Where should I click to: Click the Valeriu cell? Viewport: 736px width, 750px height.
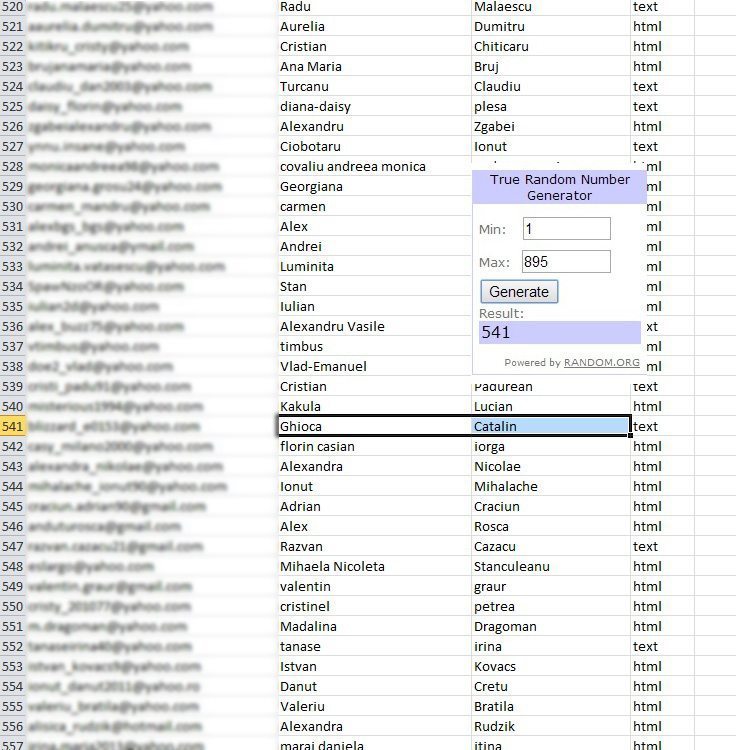(374, 706)
